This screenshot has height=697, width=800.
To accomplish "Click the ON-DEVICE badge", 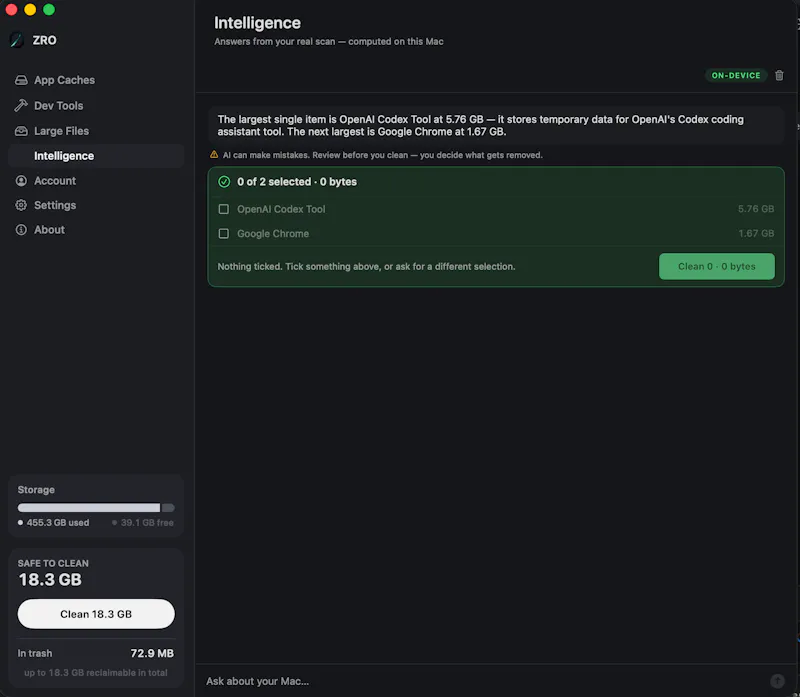I will point(736,76).
